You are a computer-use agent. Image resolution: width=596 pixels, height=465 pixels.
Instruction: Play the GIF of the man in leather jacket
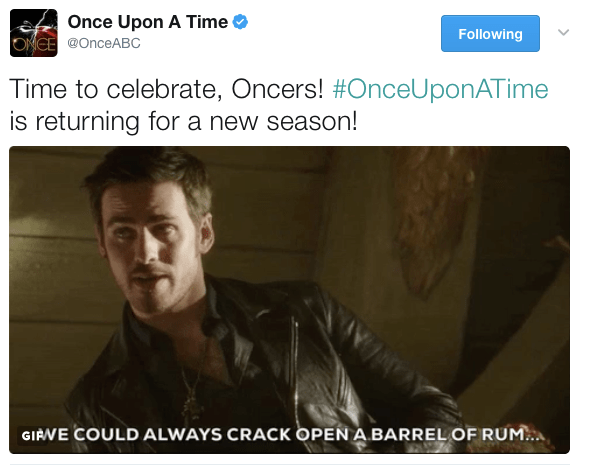[289, 300]
